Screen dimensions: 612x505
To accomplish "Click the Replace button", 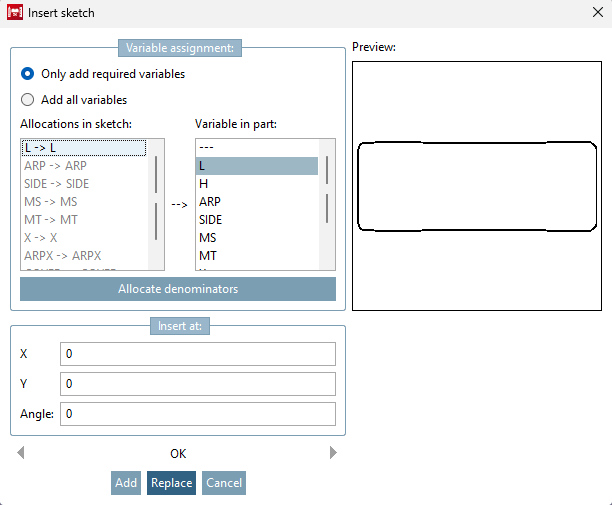I will point(171,483).
